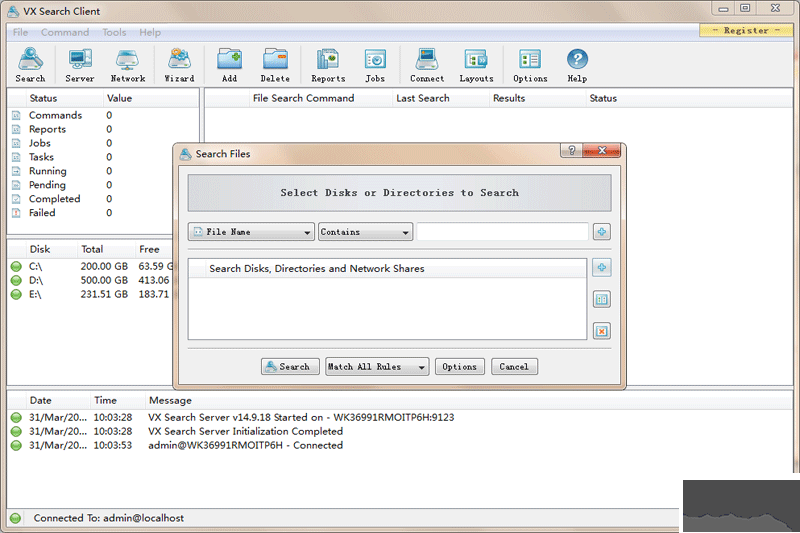Click the Search Disks, Directories and Network Shares header

pos(316,269)
